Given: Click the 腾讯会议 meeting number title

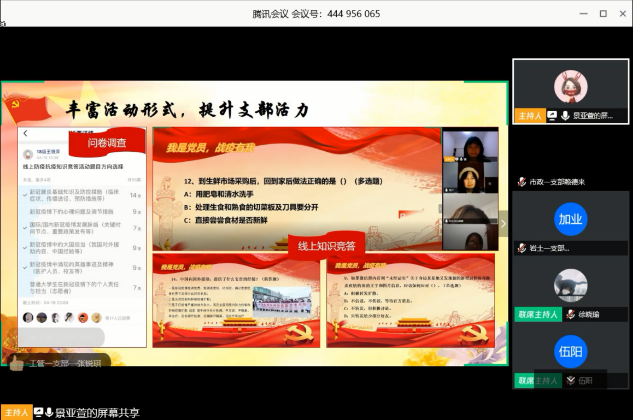Looking at the screenshot, I should pyautogui.click(x=316, y=13).
